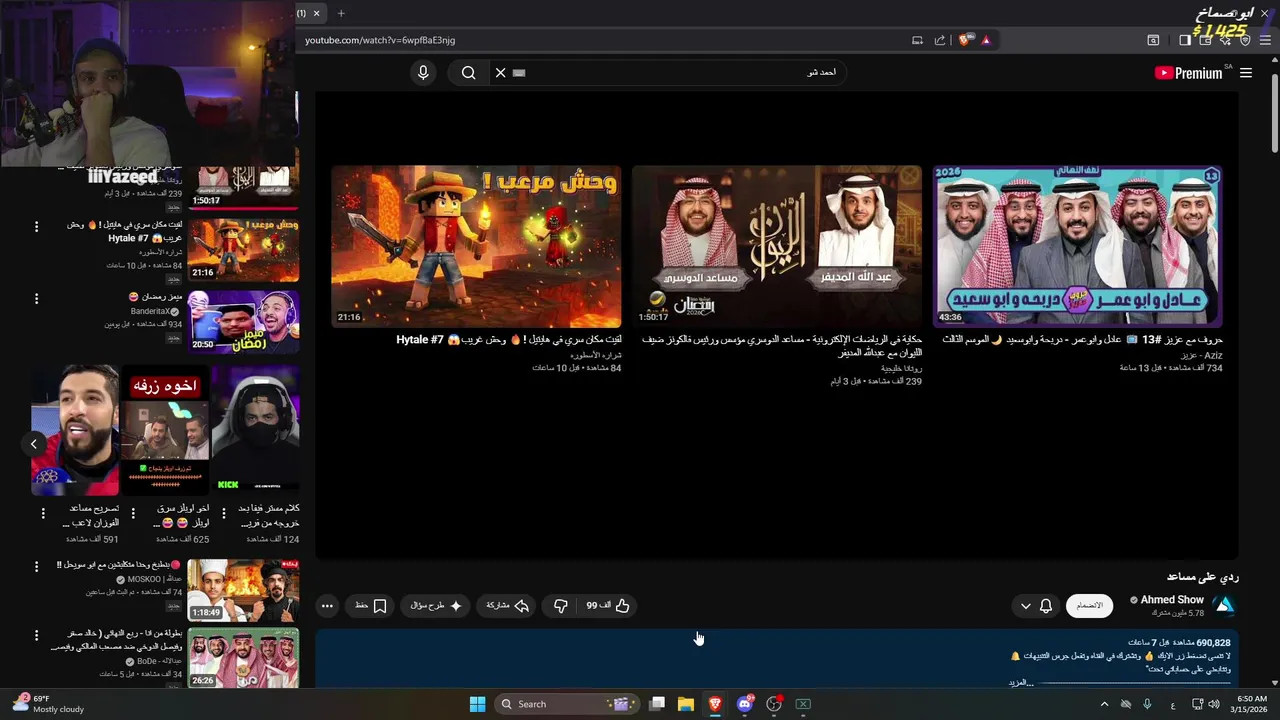
Task: Open the tab search icon in toolbar
Action: tap(1153, 40)
